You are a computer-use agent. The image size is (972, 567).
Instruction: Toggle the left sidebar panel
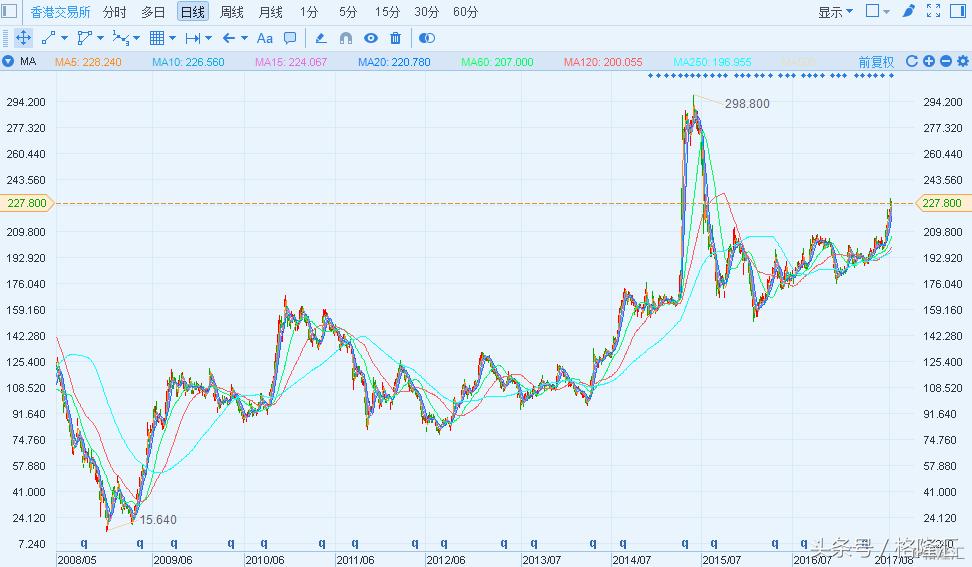pos(11,12)
